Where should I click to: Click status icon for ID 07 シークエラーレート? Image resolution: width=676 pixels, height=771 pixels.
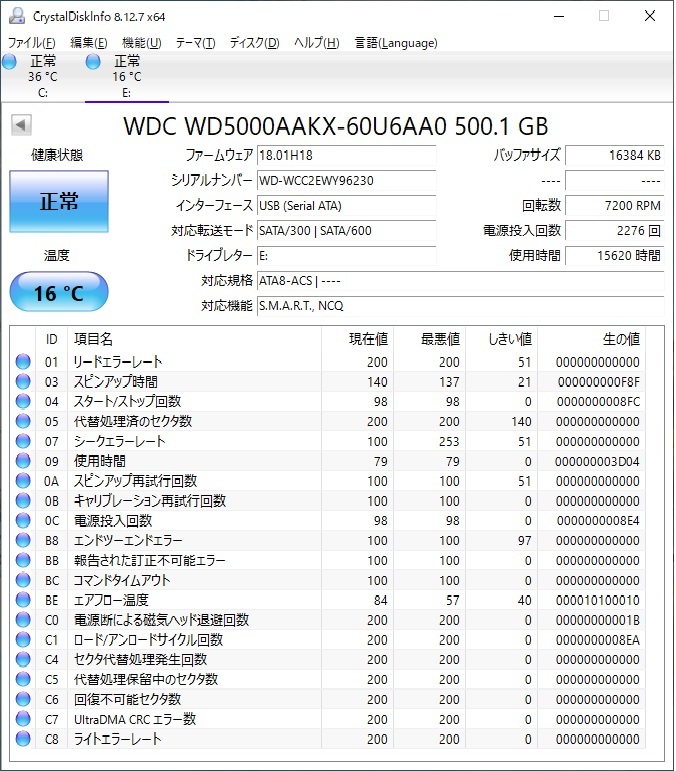[x=23, y=441]
